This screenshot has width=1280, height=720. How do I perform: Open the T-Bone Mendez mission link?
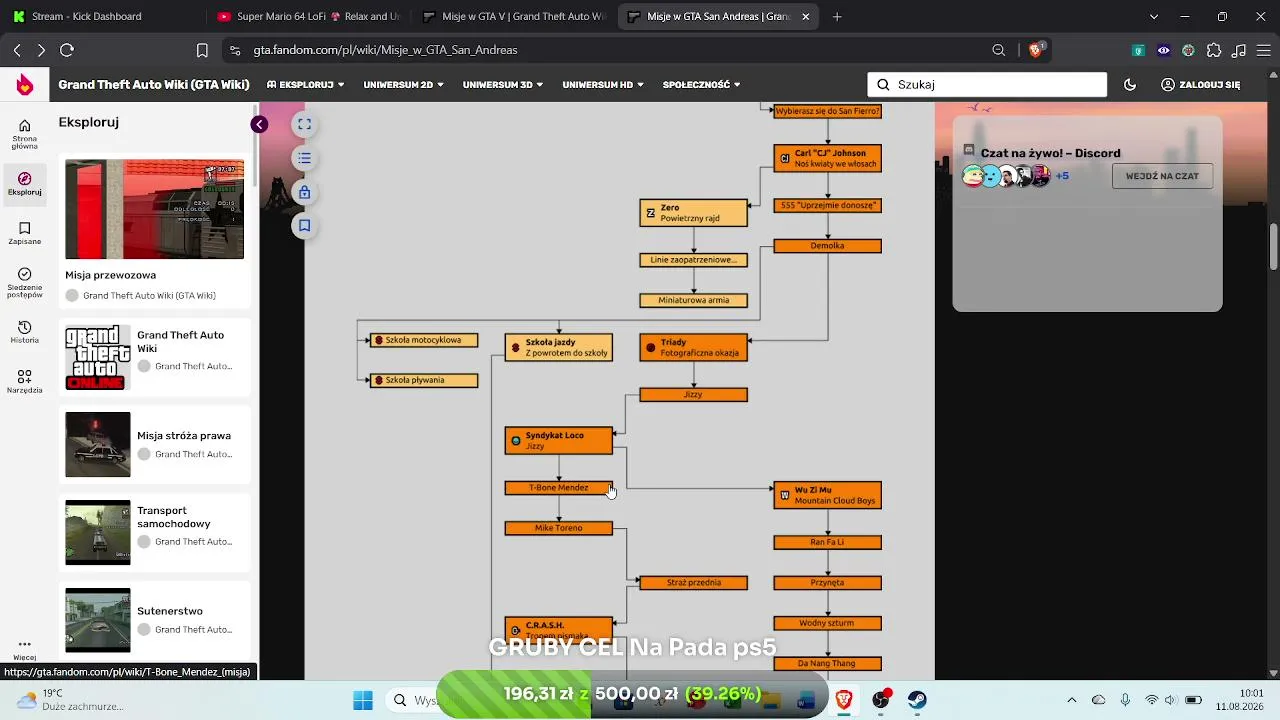[x=559, y=488]
